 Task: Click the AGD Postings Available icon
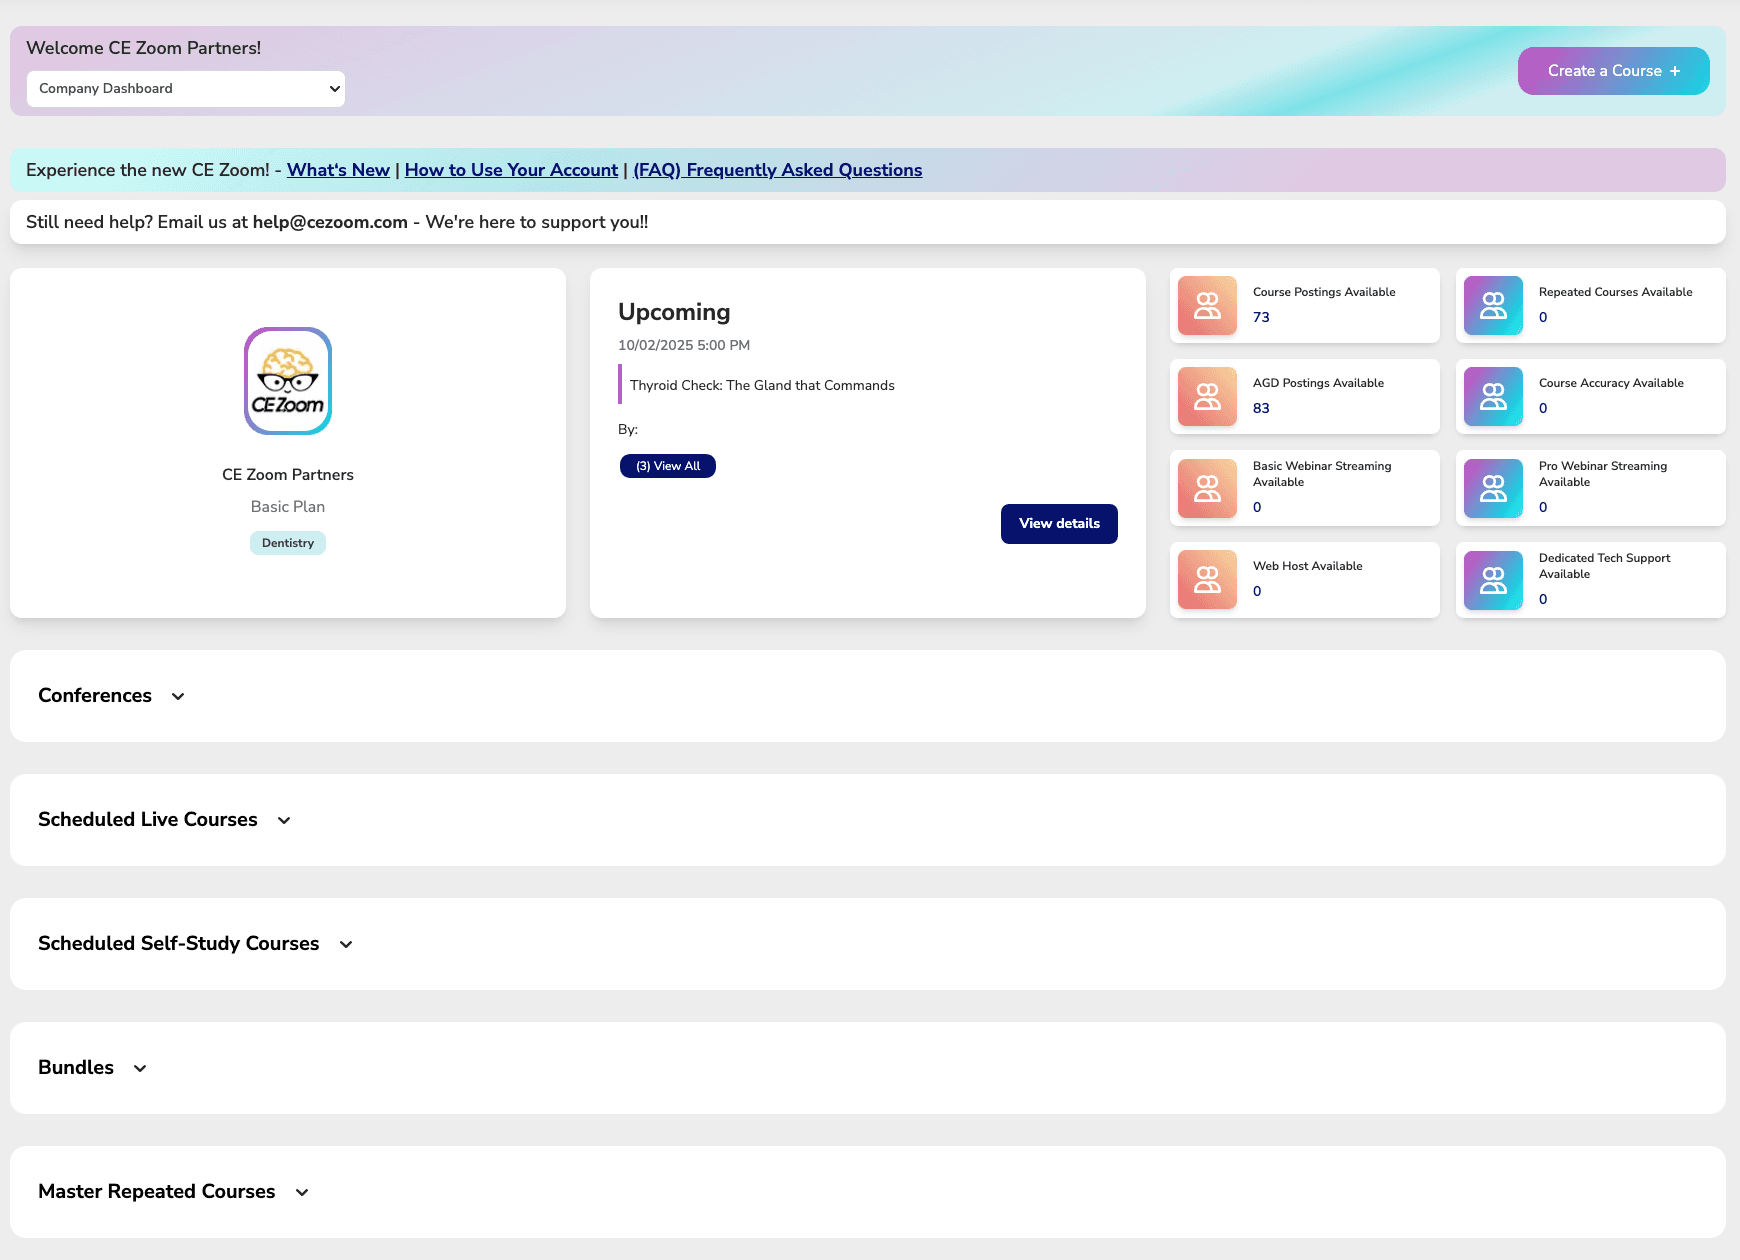click(1207, 397)
